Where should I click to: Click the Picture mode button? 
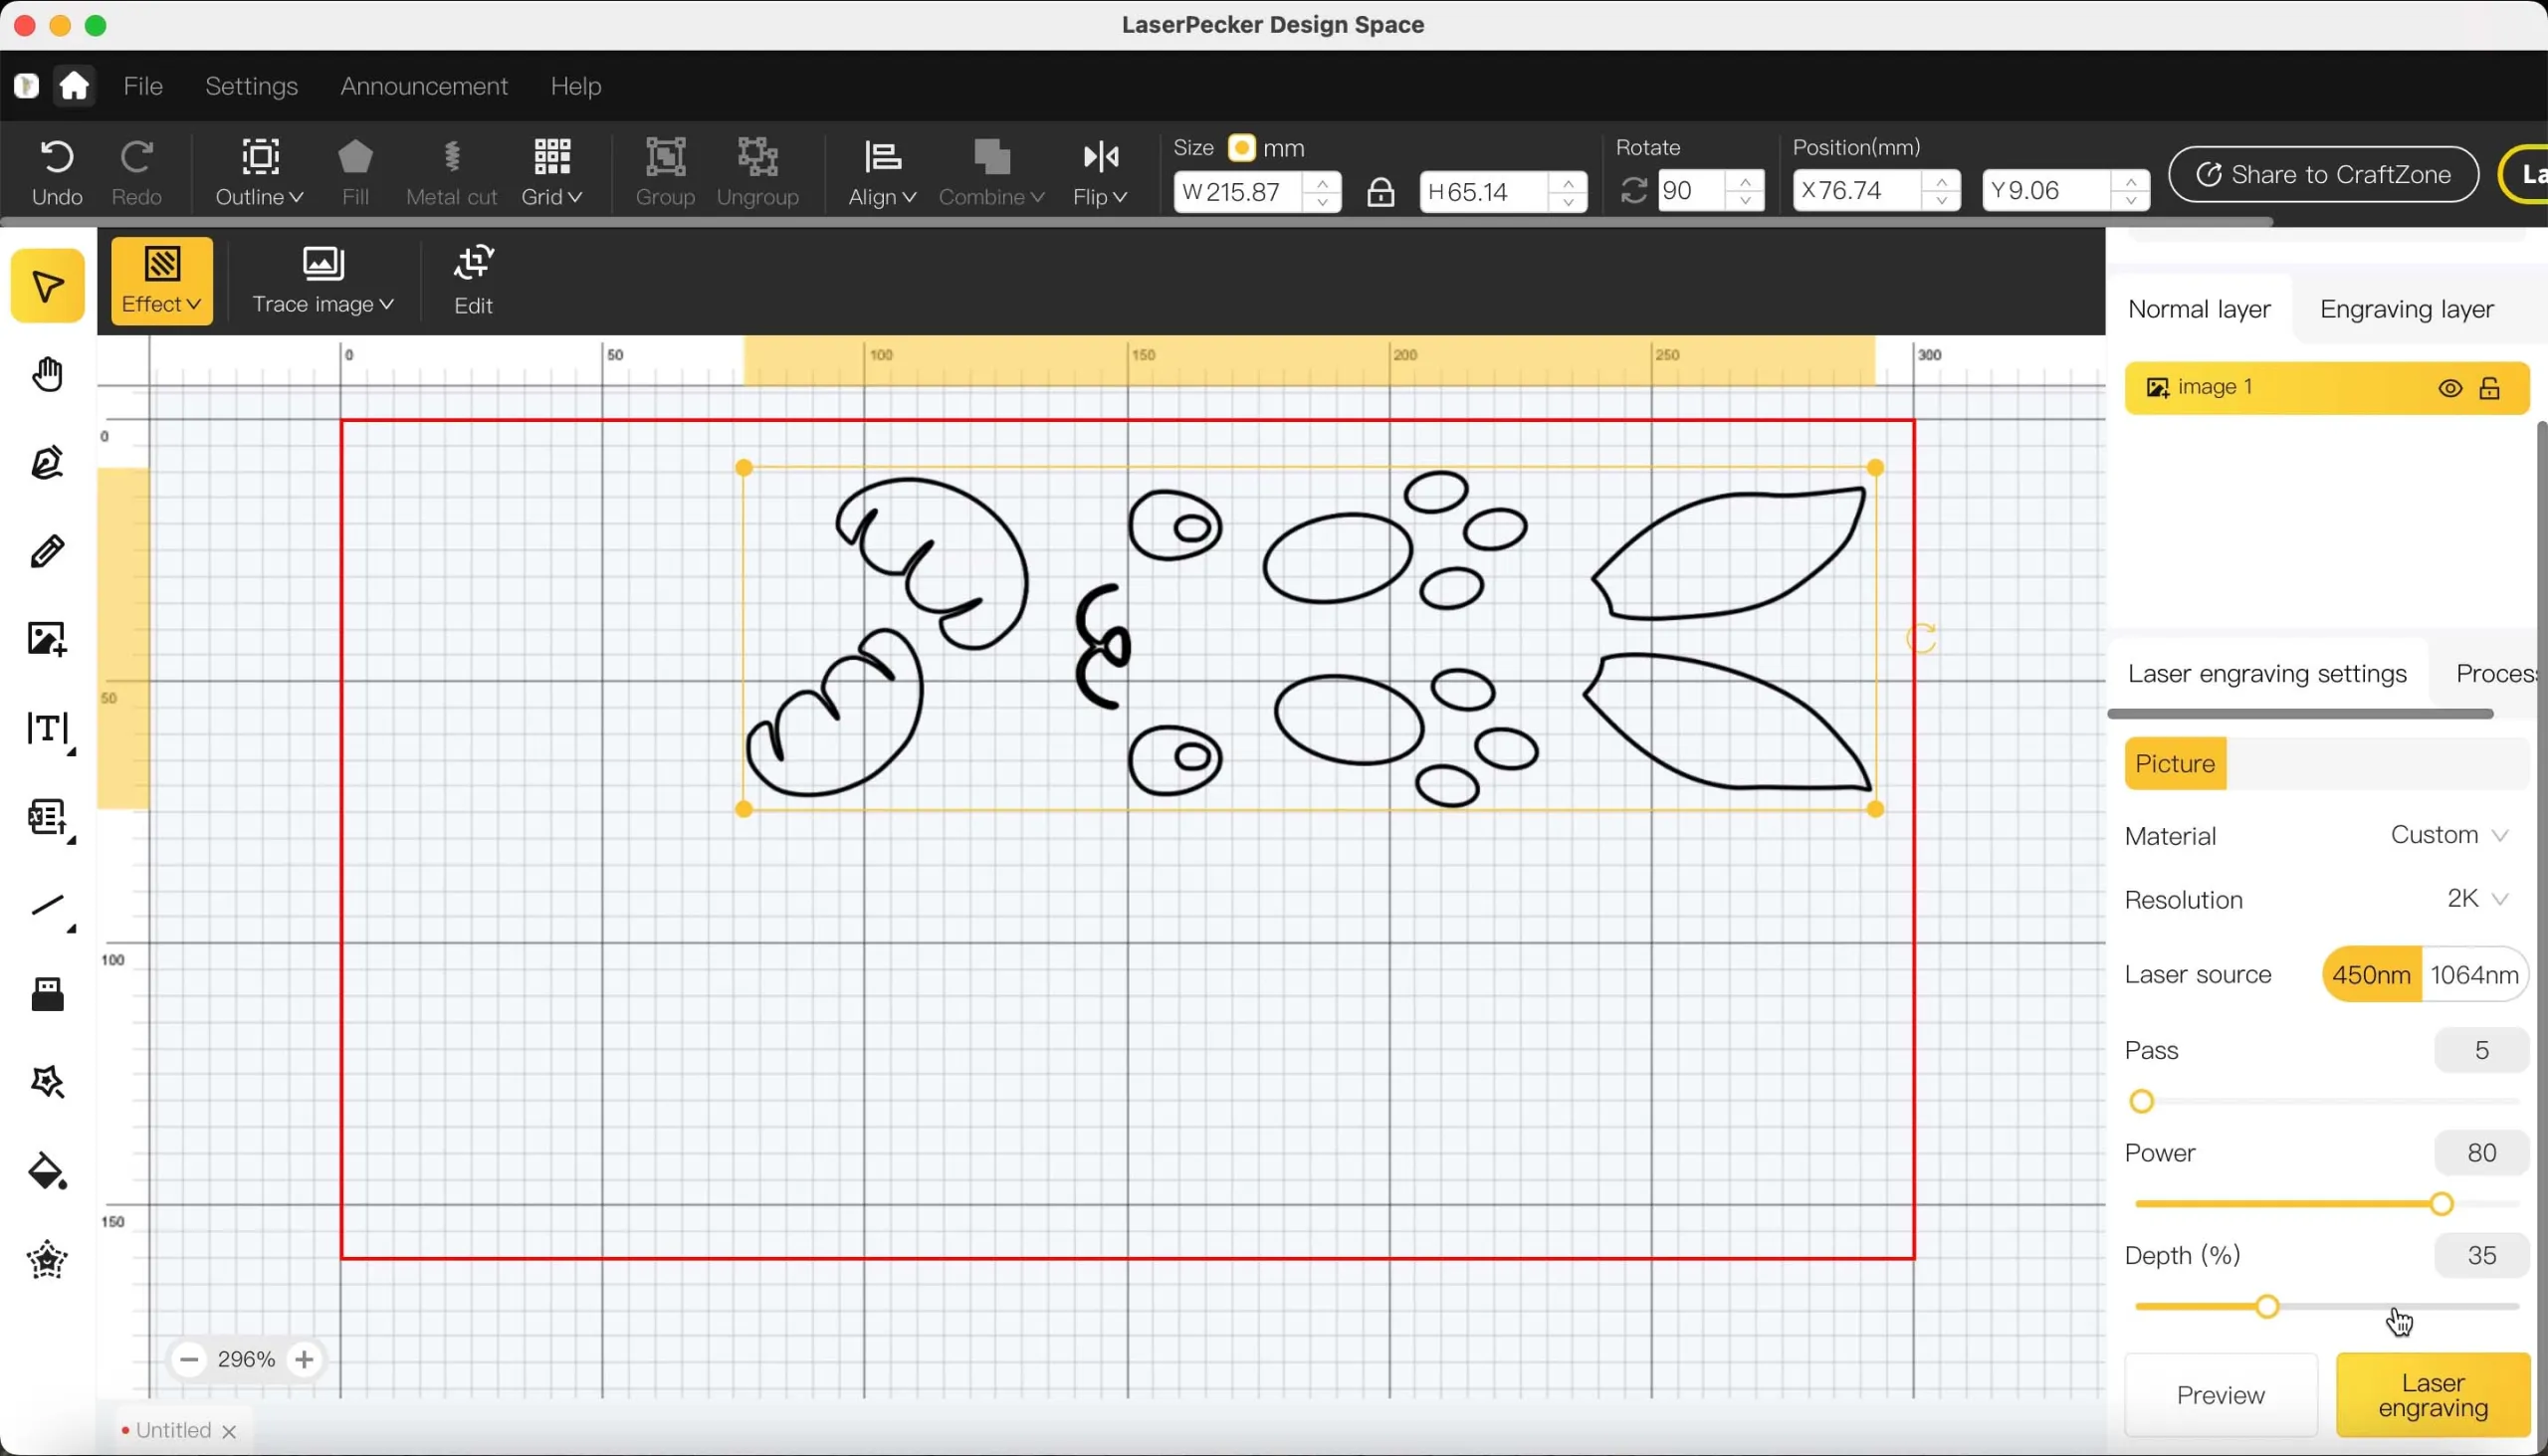(x=2175, y=764)
